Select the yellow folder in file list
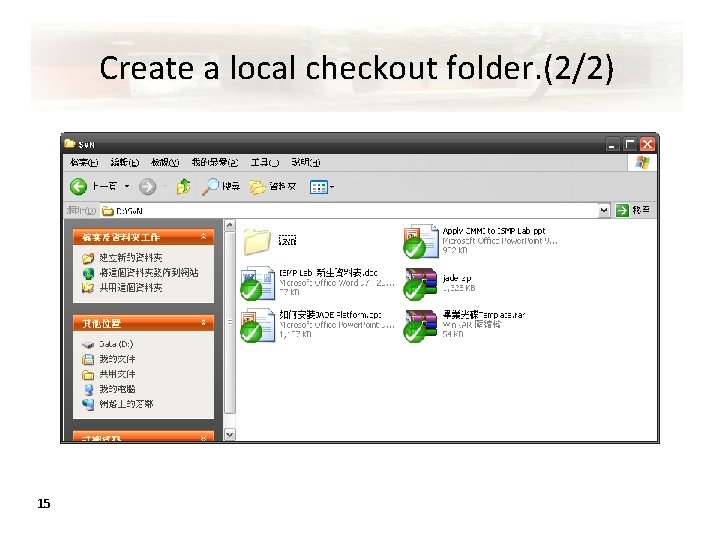The image size is (720, 540). [x=257, y=241]
